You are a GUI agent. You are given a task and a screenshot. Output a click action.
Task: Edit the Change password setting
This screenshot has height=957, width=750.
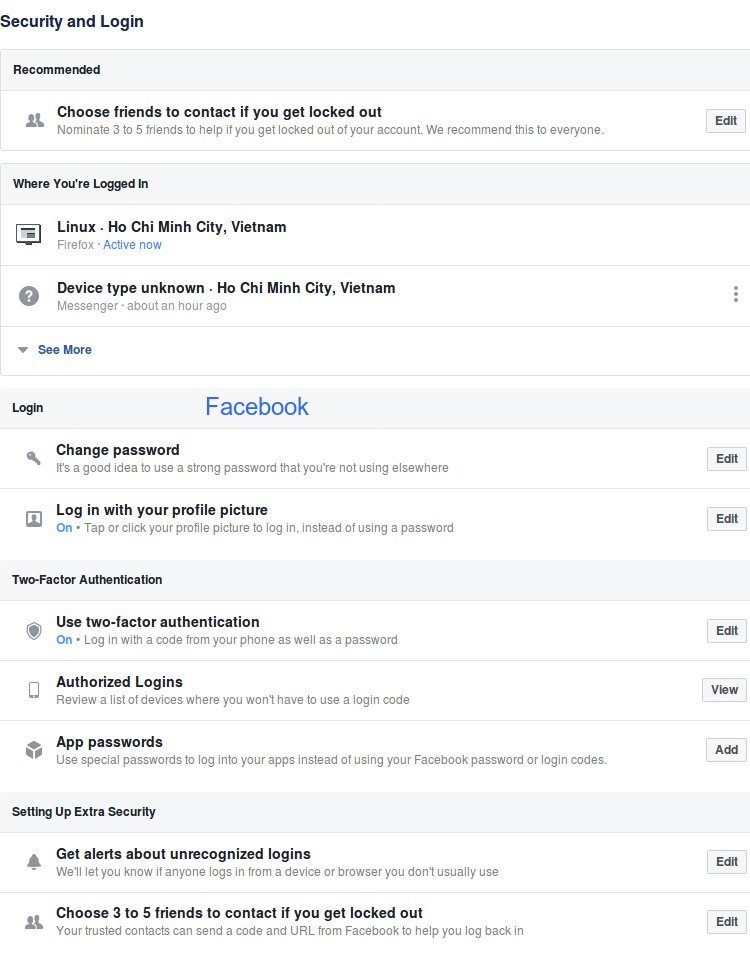pyautogui.click(x=726, y=459)
